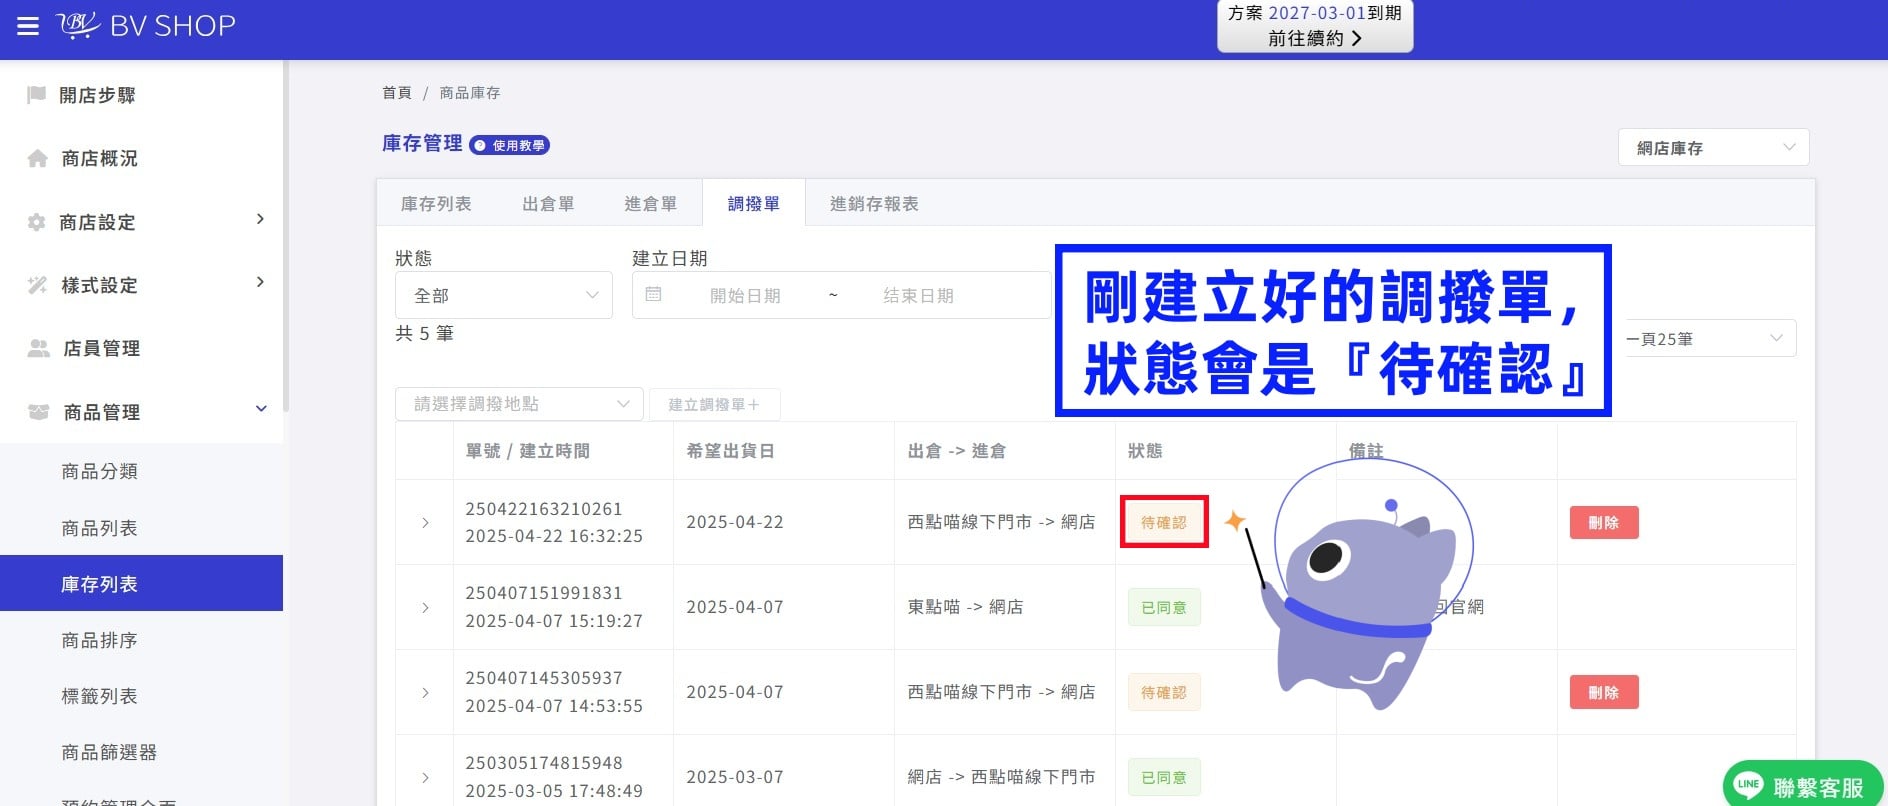1888x806 pixels.
Task: Switch to 進銷存報表 tab
Action: (x=874, y=203)
